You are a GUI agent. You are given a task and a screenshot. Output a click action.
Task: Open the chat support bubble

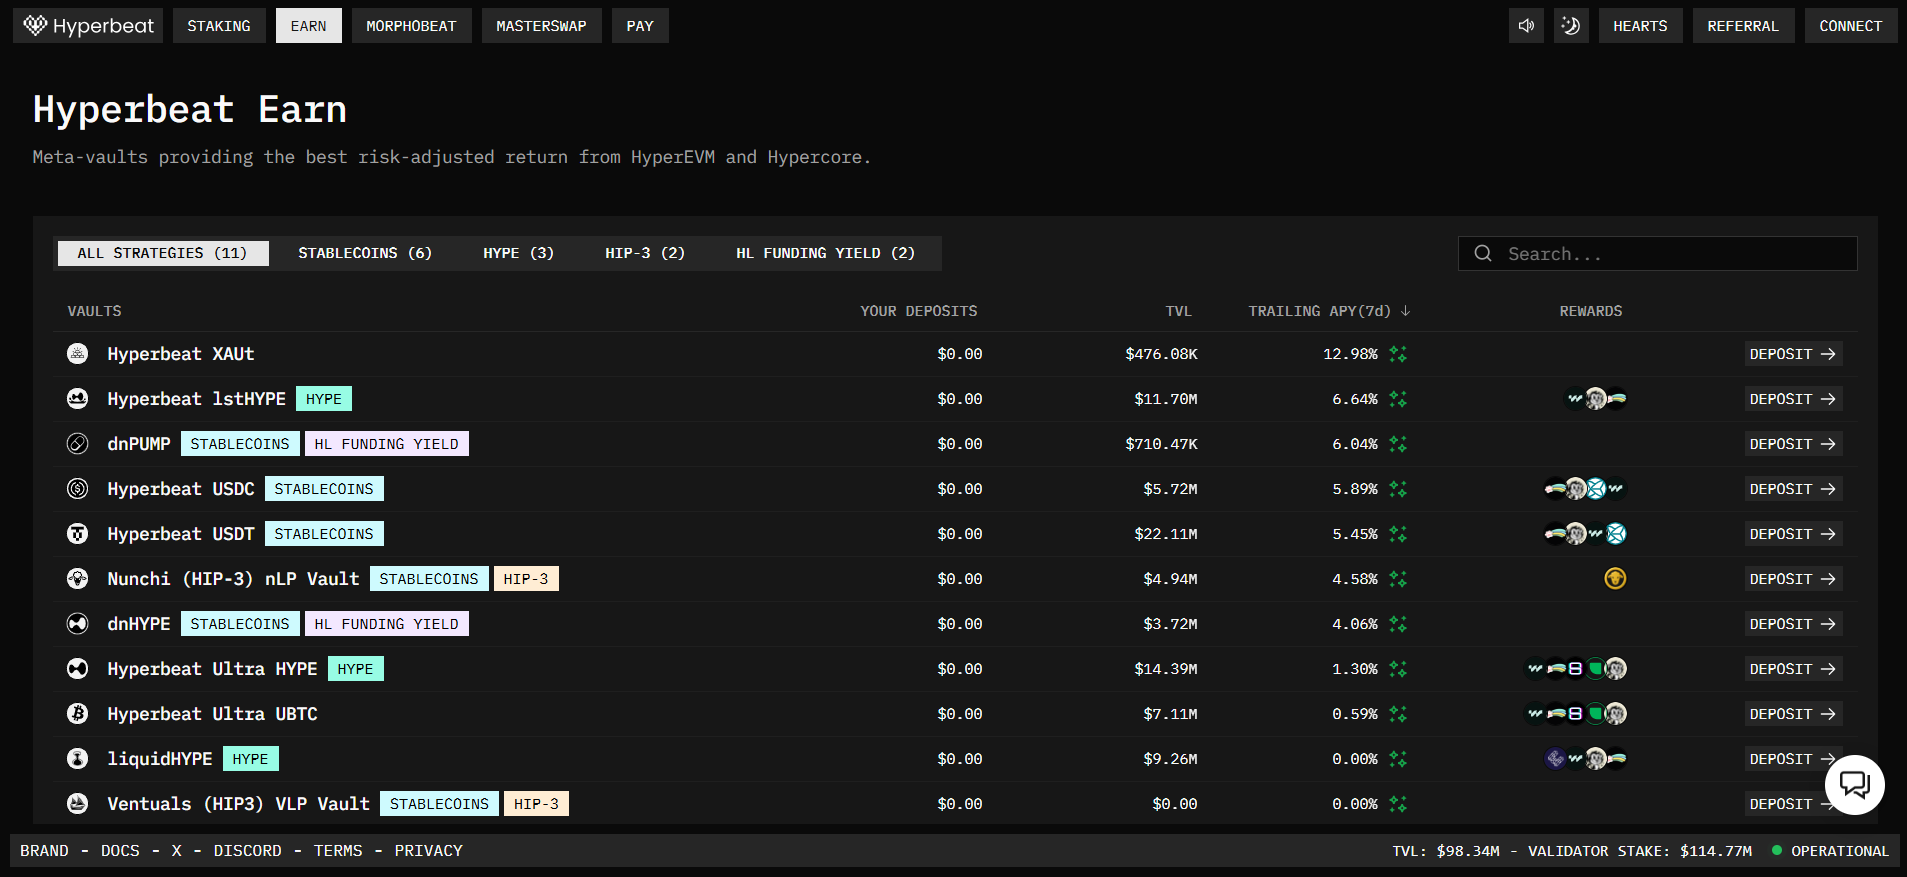(1855, 785)
